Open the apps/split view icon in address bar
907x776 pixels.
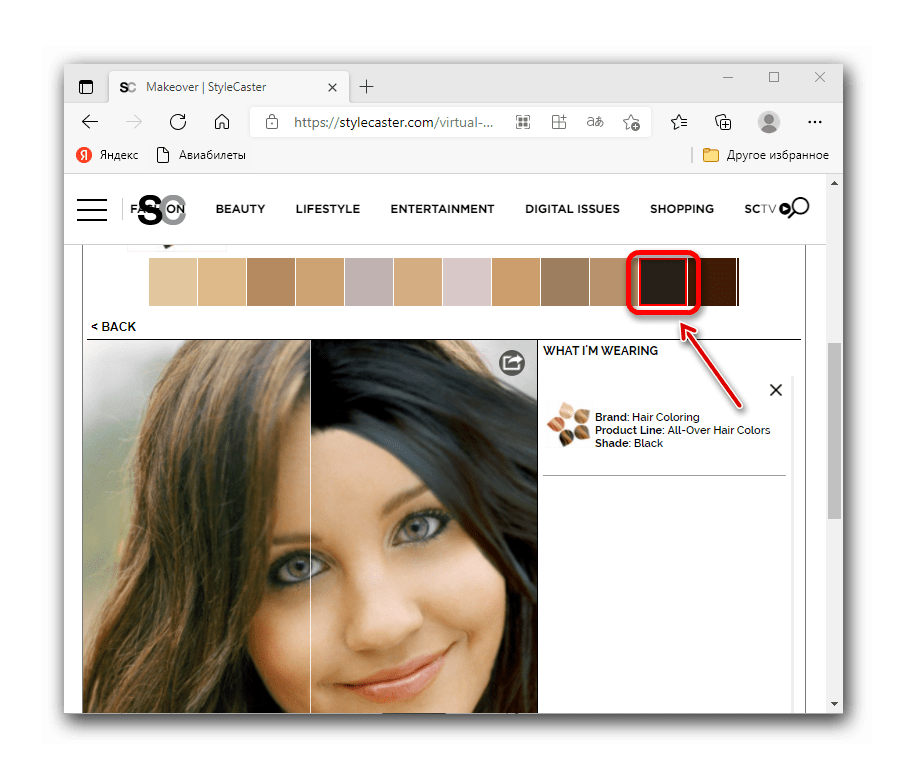pyautogui.click(x=559, y=122)
